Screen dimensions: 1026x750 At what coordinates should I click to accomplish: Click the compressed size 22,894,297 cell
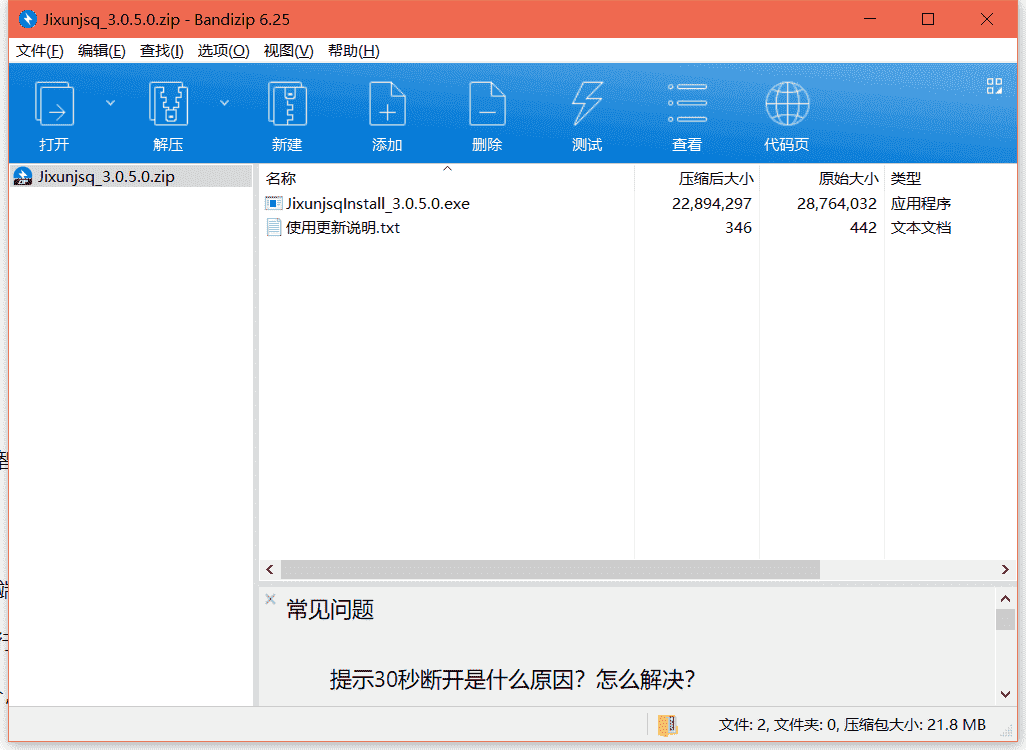click(x=711, y=204)
